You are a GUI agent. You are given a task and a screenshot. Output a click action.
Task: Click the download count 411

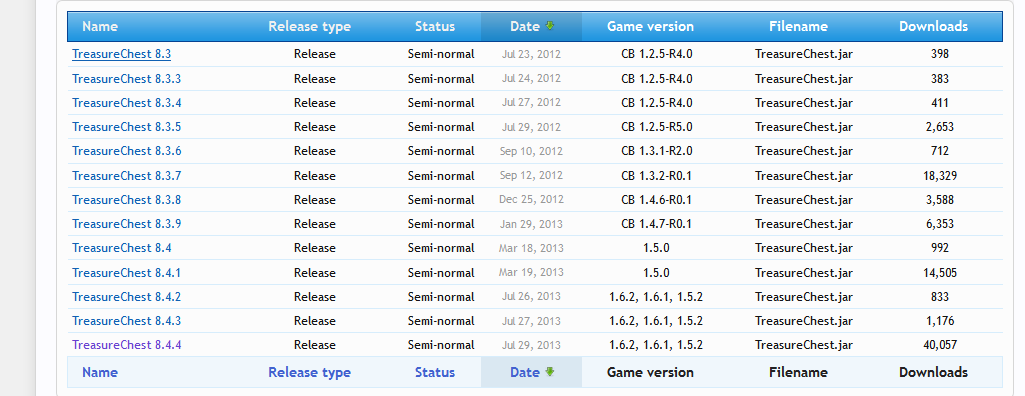coord(940,103)
